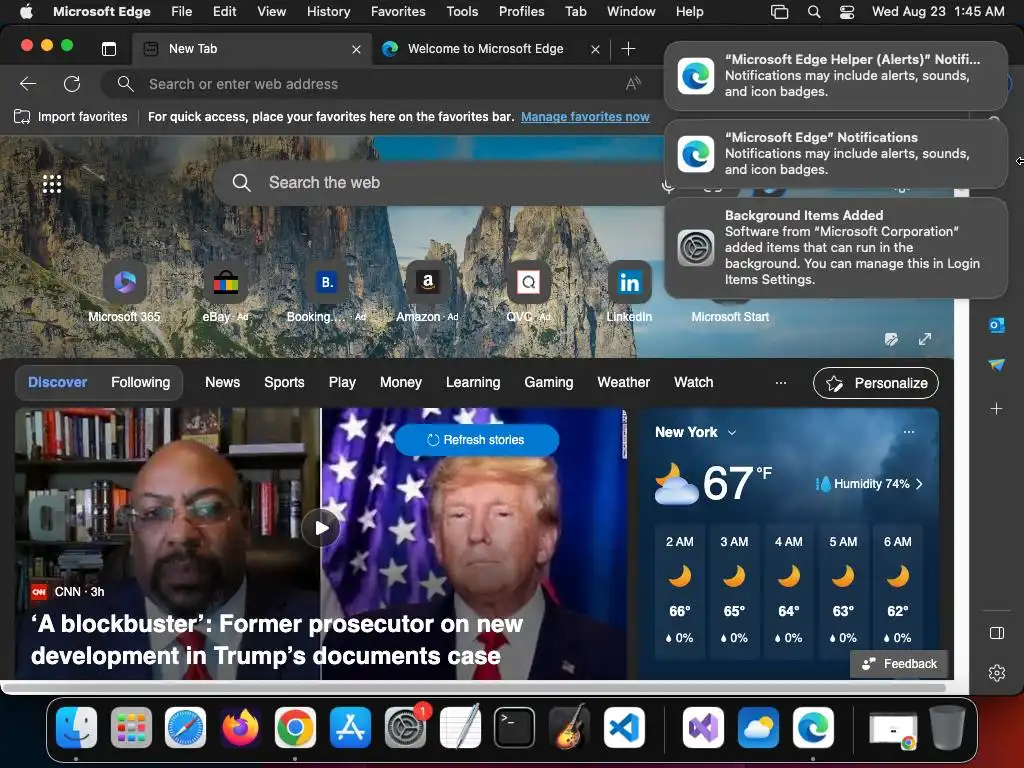Open Finder from the Dock

[76, 728]
